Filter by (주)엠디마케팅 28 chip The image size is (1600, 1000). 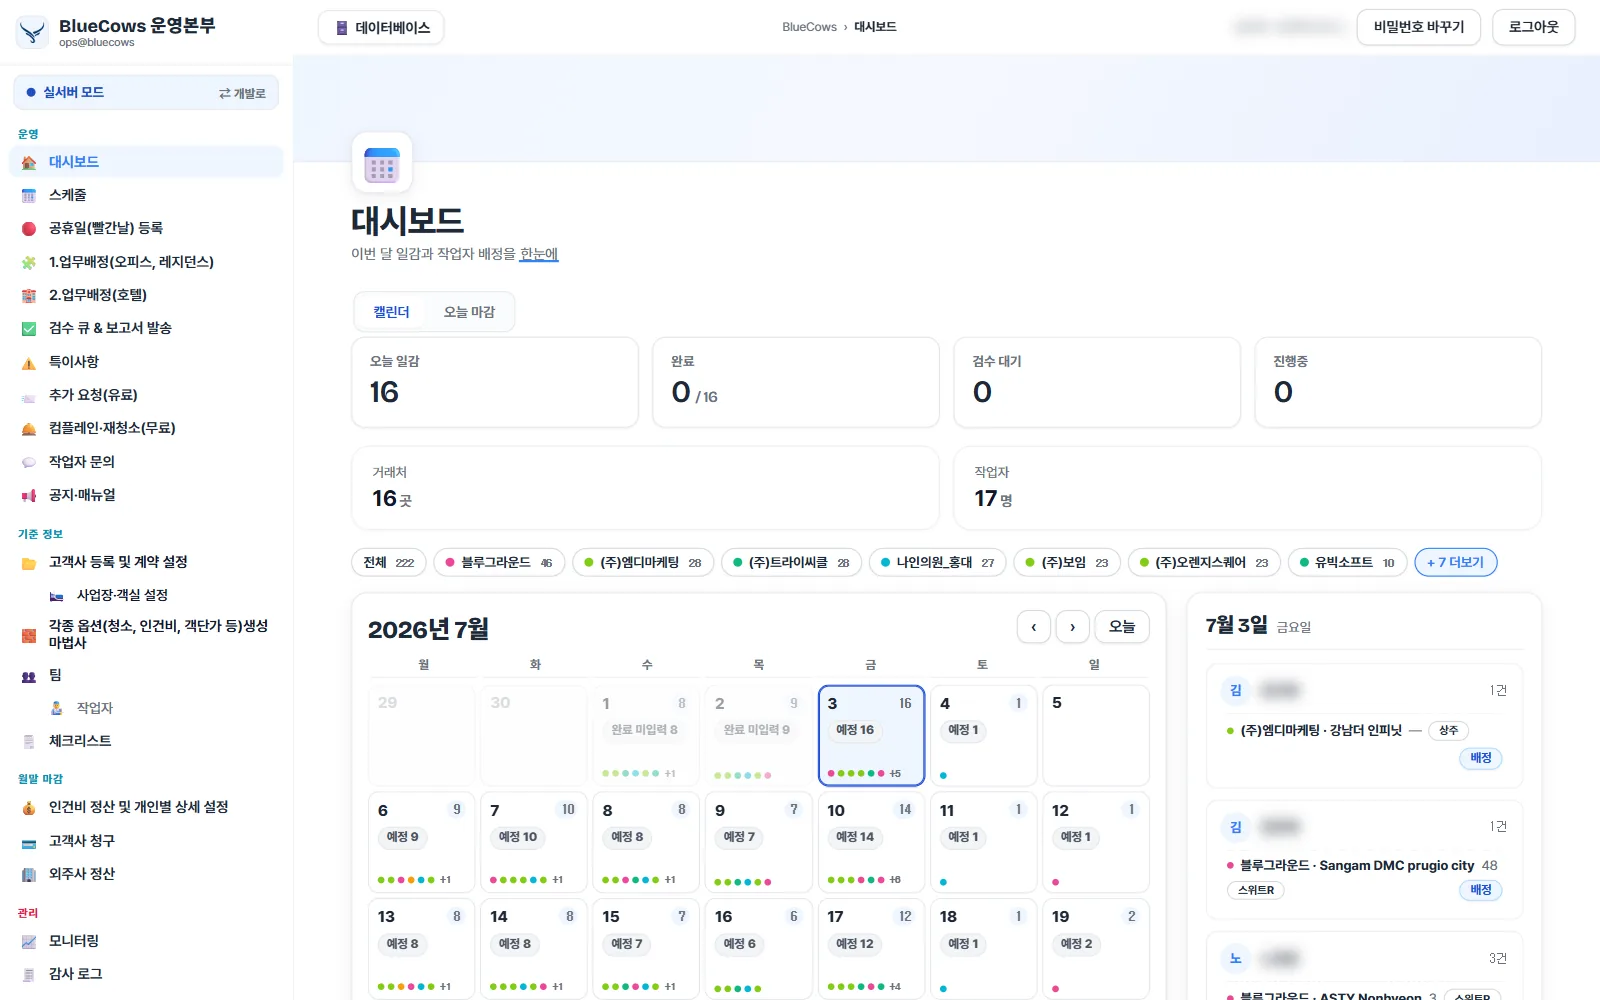[643, 562]
